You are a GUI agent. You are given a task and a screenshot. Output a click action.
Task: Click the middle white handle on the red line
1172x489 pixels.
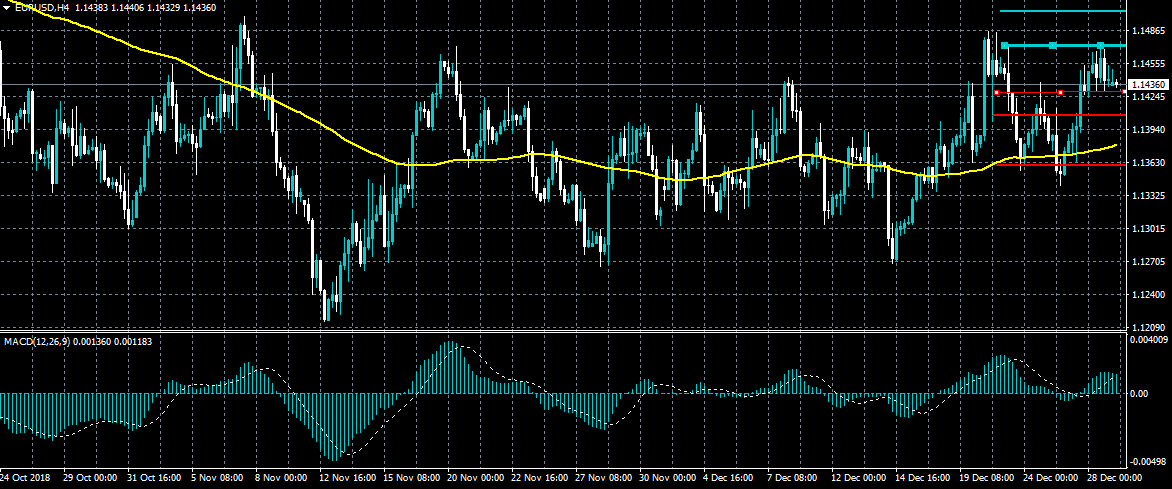point(1060,93)
